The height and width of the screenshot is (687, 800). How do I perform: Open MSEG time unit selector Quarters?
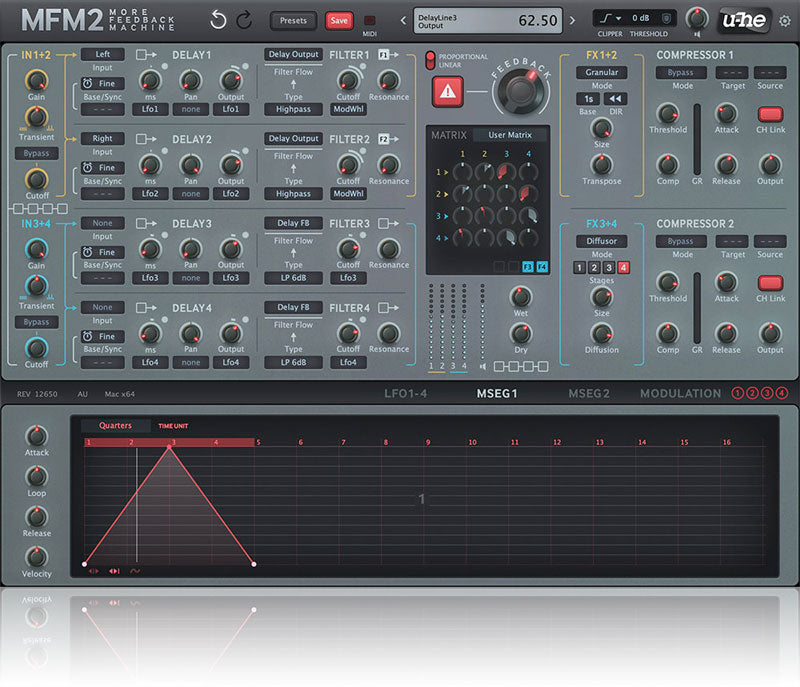click(x=115, y=425)
